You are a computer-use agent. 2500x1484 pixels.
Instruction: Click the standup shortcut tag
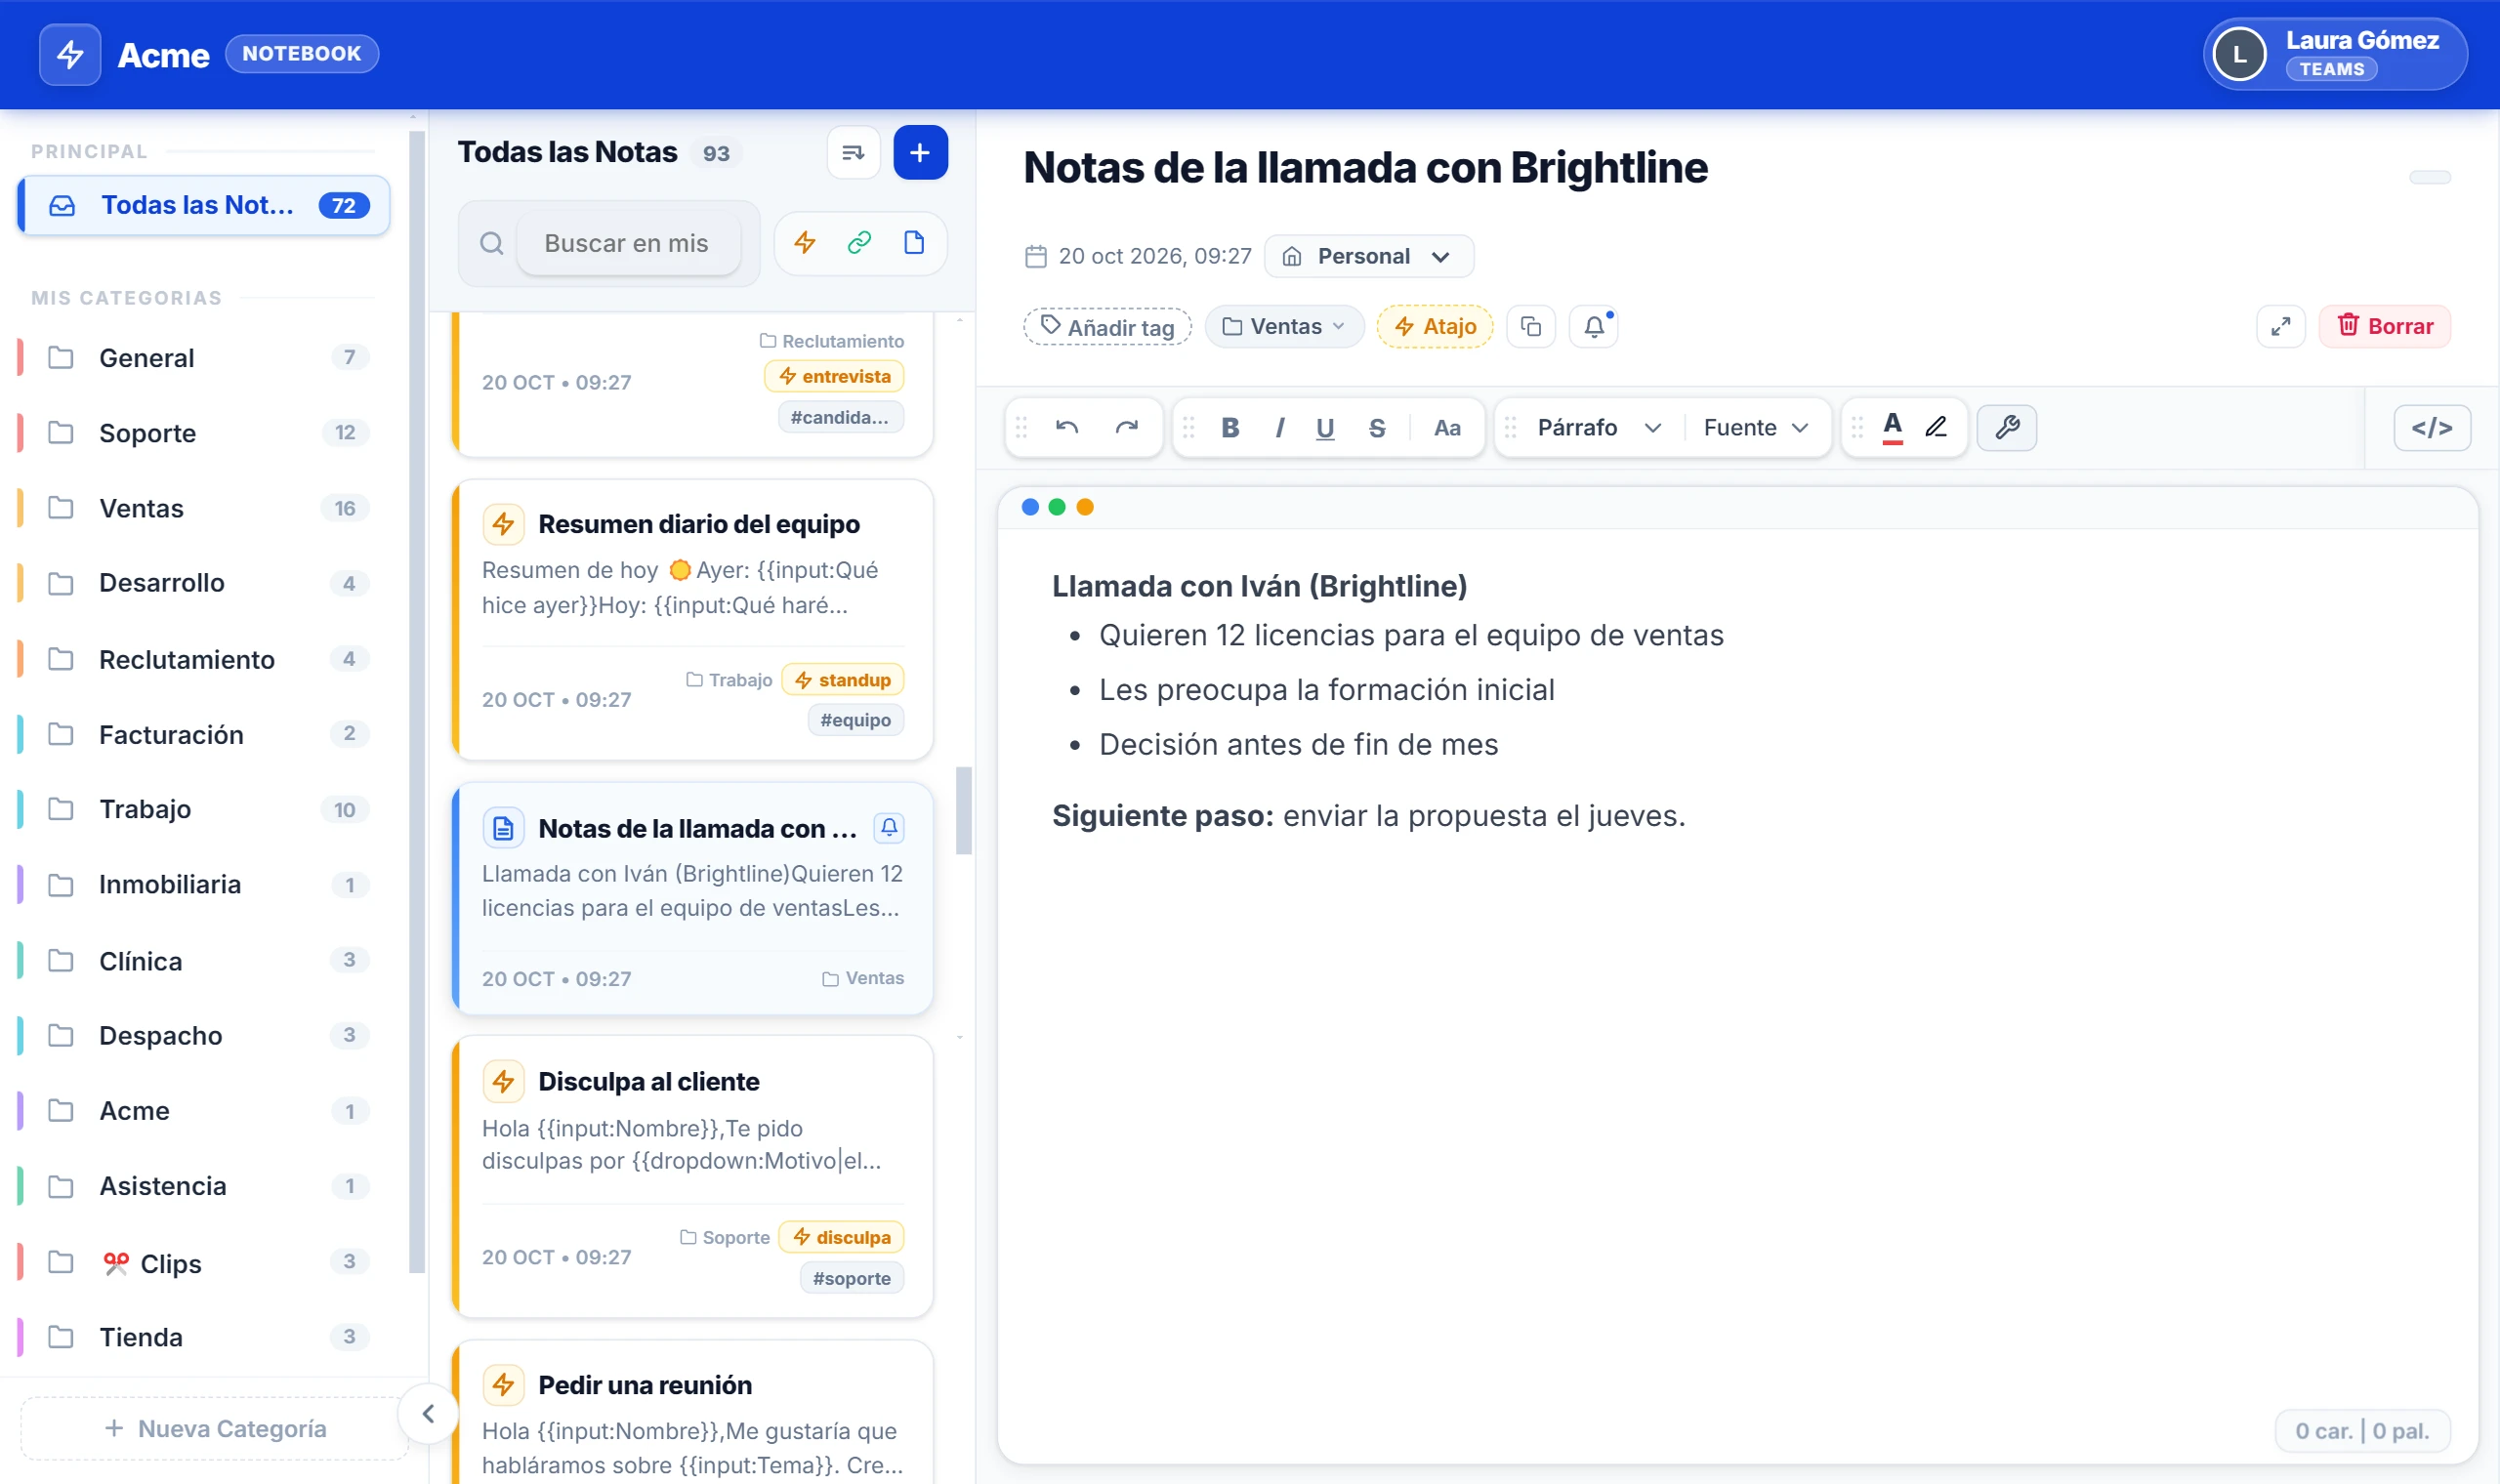click(x=843, y=680)
